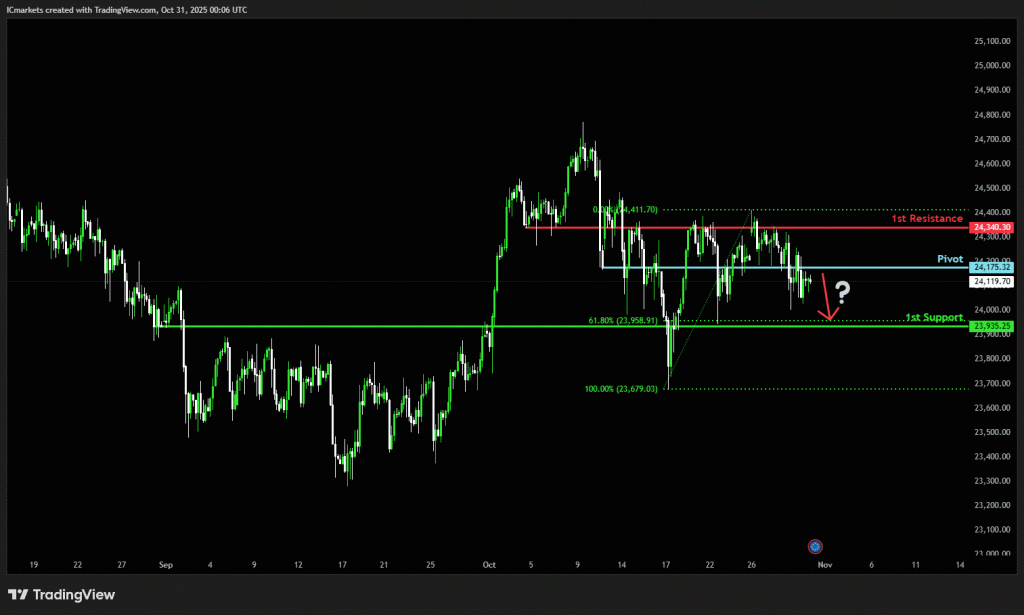Viewport: 1024px width, 615px height.
Task: Click the economic event icon near Nov
Action: (x=816, y=546)
